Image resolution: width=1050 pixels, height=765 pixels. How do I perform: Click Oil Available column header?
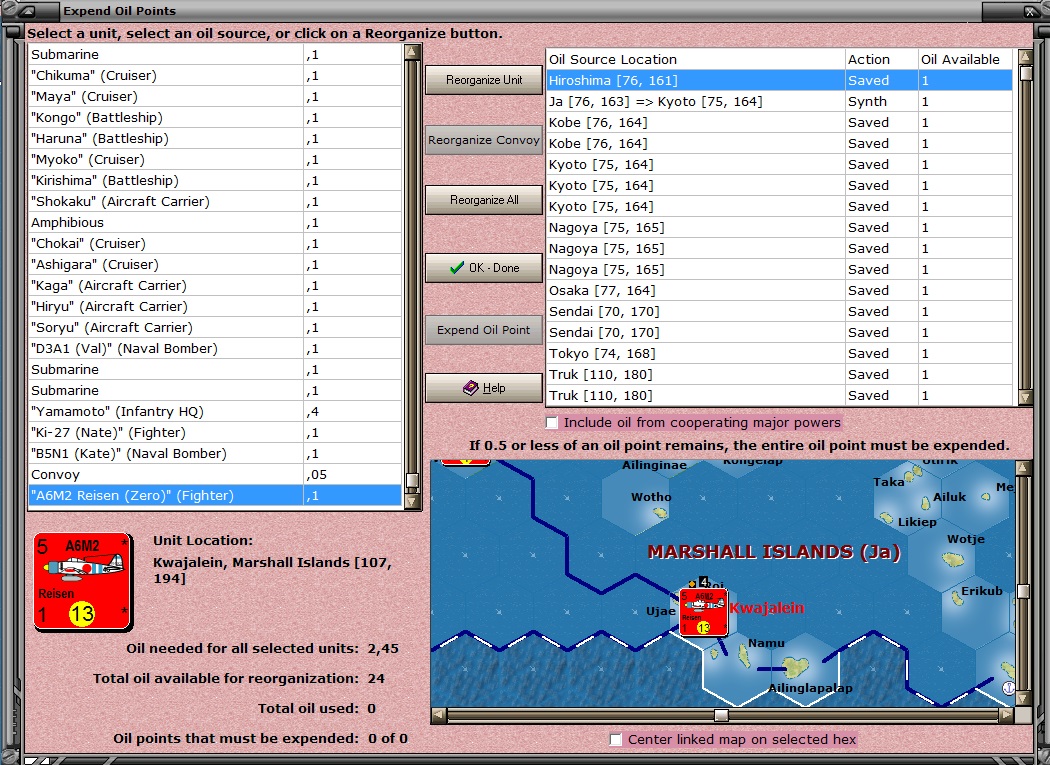point(965,59)
